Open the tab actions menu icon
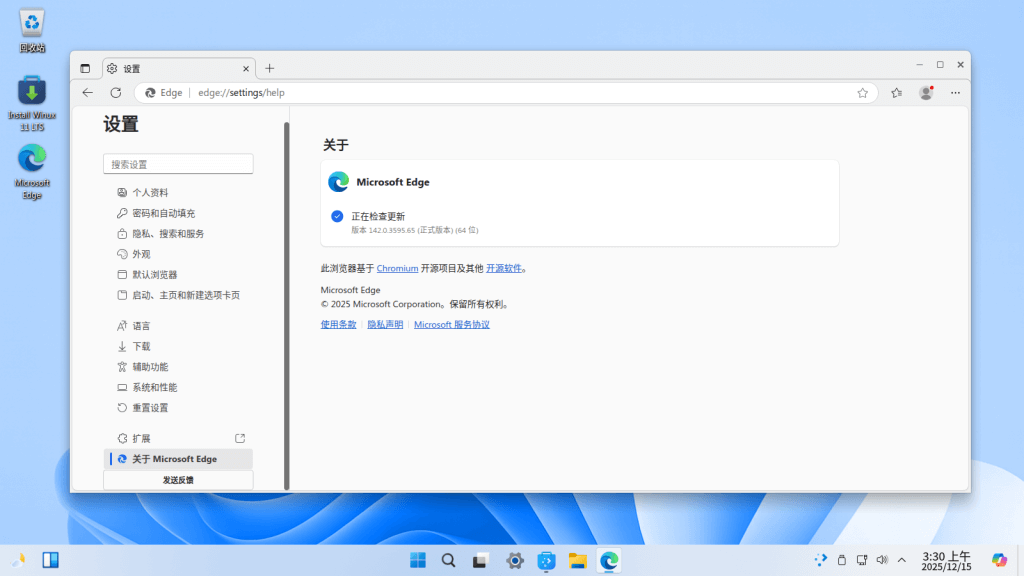This screenshot has width=1024, height=576. point(85,69)
